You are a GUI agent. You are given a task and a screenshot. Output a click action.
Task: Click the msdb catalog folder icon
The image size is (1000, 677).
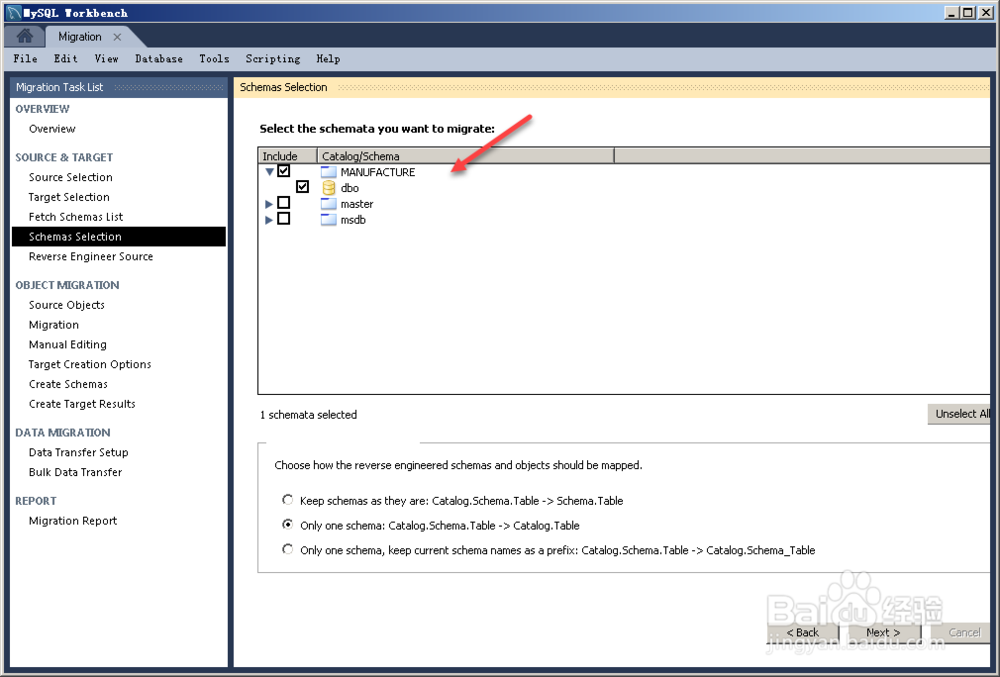click(328, 219)
